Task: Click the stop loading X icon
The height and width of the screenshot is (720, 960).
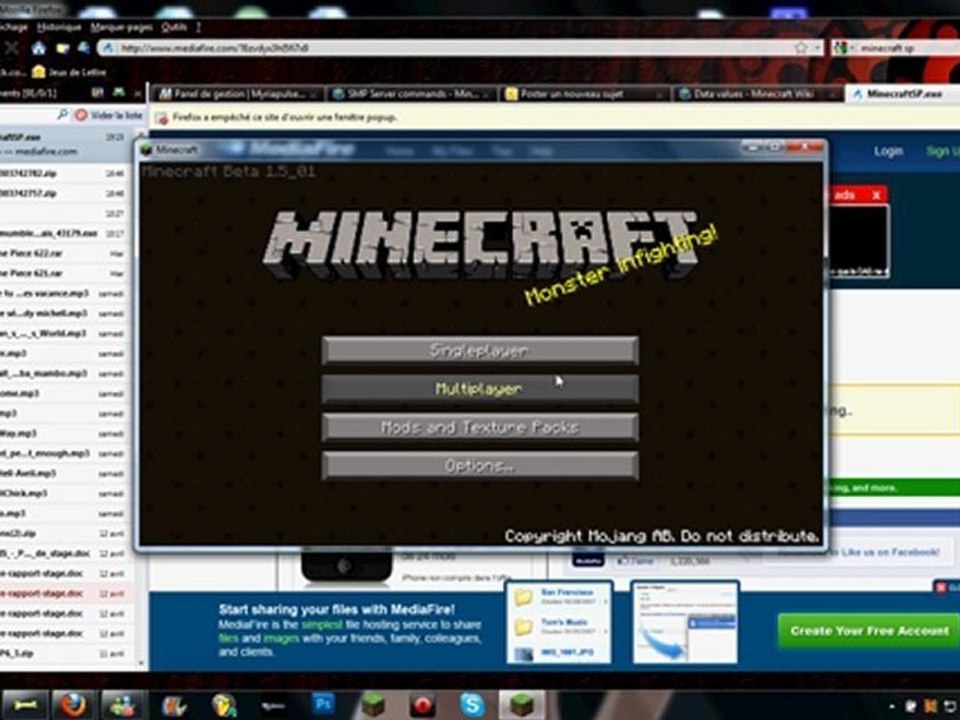Action: (10, 48)
